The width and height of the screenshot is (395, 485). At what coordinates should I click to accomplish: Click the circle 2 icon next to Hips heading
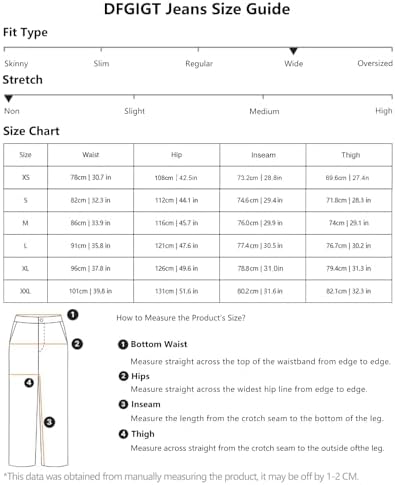123,376
